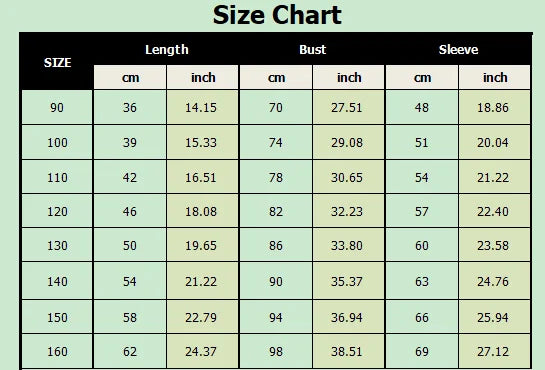The height and width of the screenshot is (370, 545).
Task: Select the 38.51 bust inch cell
Action: (x=348, y=351)
